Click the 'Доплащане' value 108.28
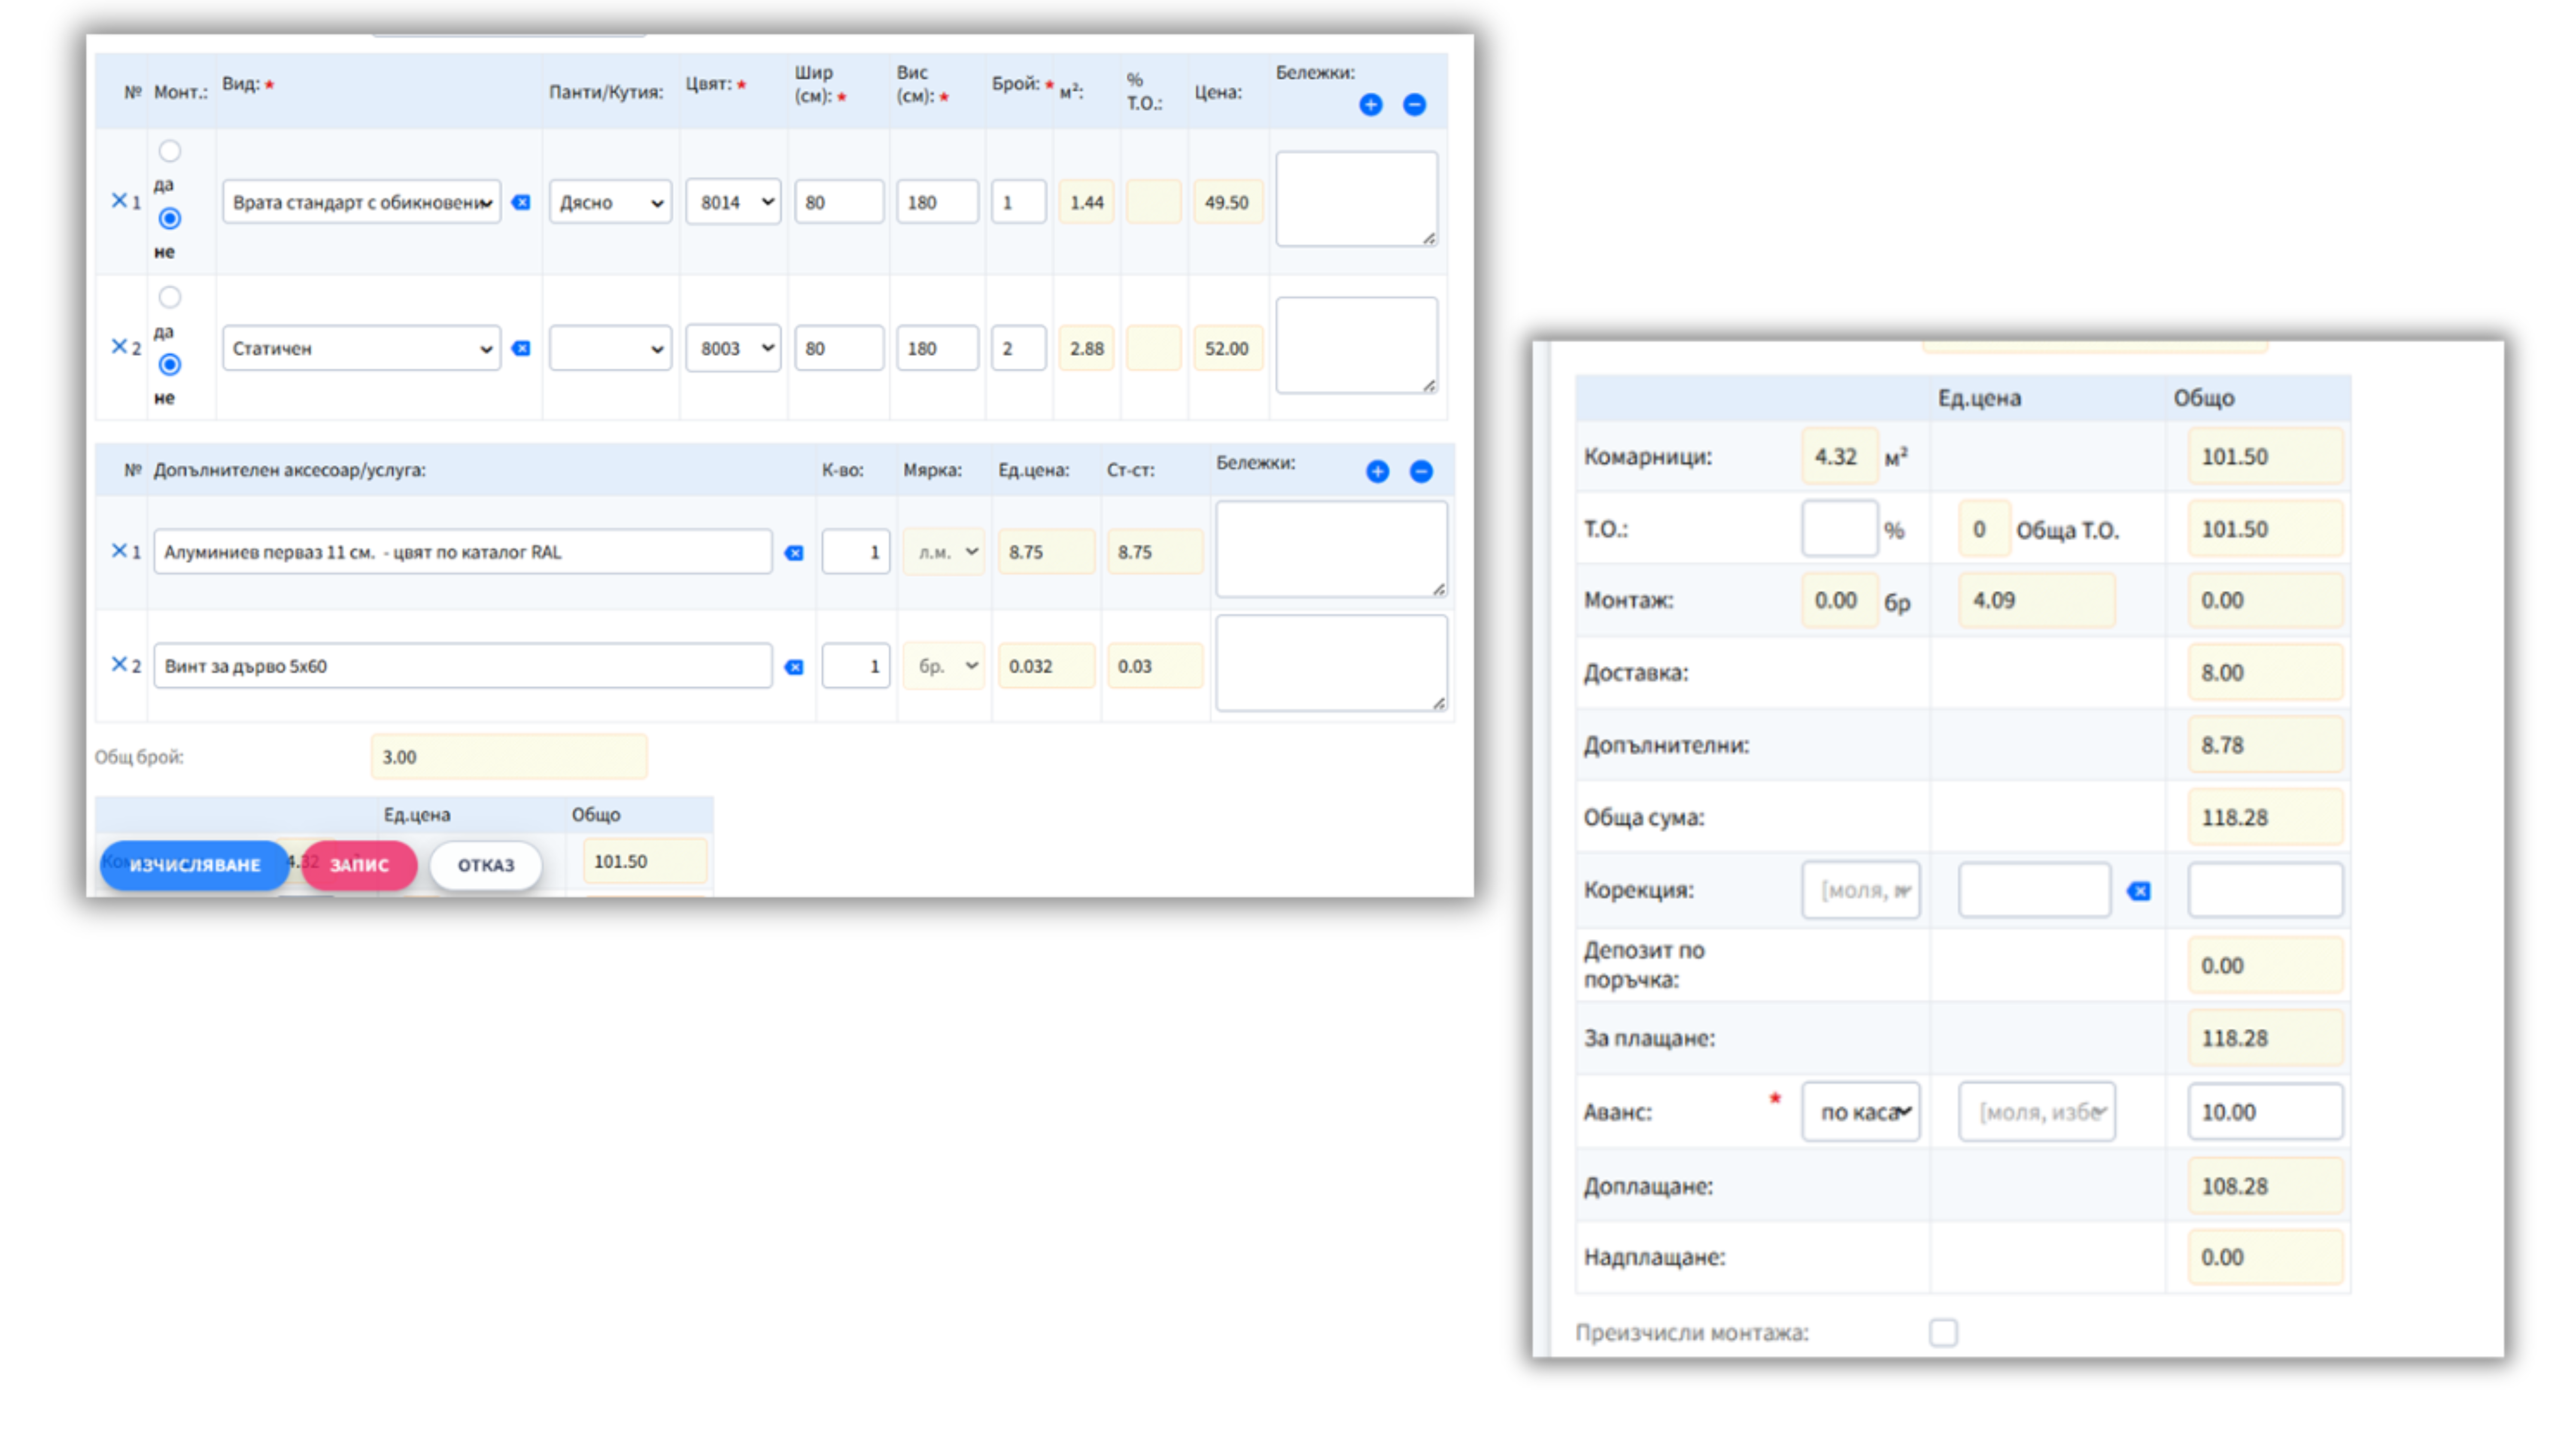Viewport: 2576px width, 1449px height. pyautogui.click(x=2265, y=1186)
